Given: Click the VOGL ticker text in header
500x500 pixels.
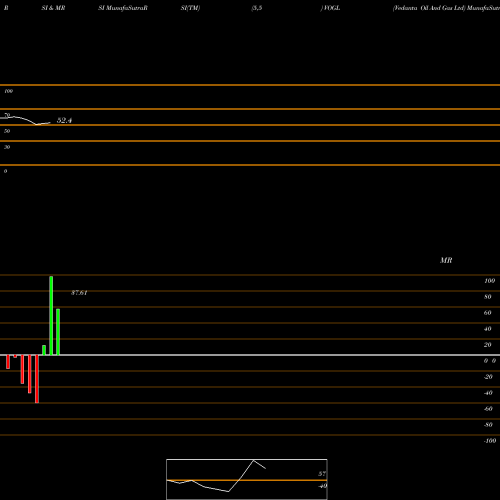Looking at the screenshot, I should coord(332,8).
